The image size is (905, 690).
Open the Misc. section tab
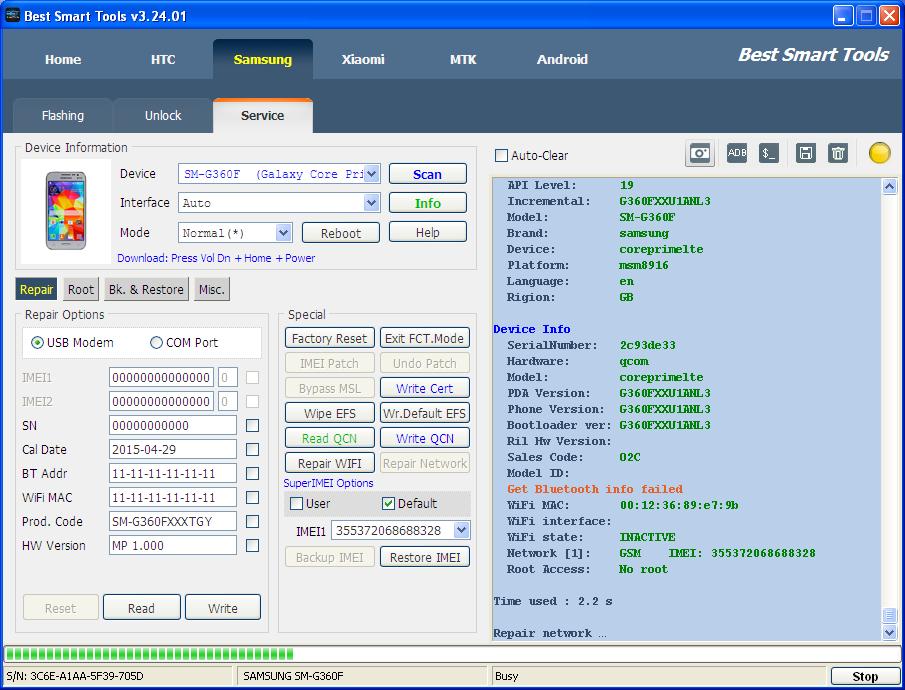tap(212, 289)
